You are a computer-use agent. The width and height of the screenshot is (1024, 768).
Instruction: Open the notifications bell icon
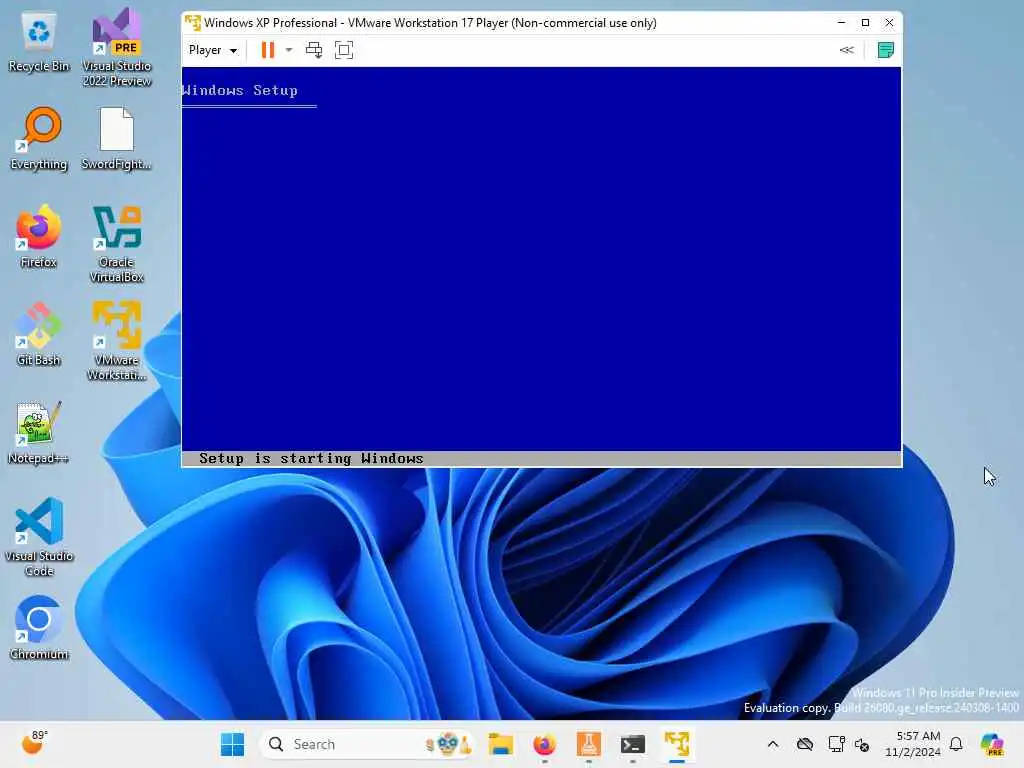click(956, 744)
